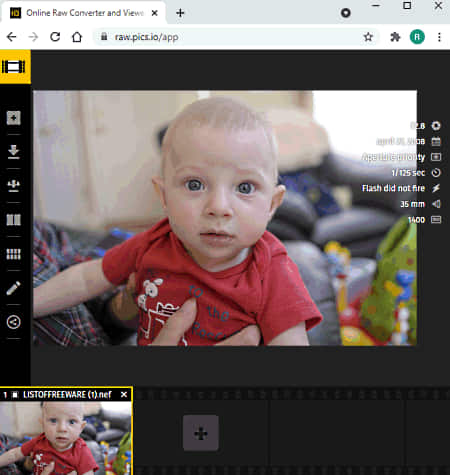Click the ISO icon beside 1400

tap(436, 220)
